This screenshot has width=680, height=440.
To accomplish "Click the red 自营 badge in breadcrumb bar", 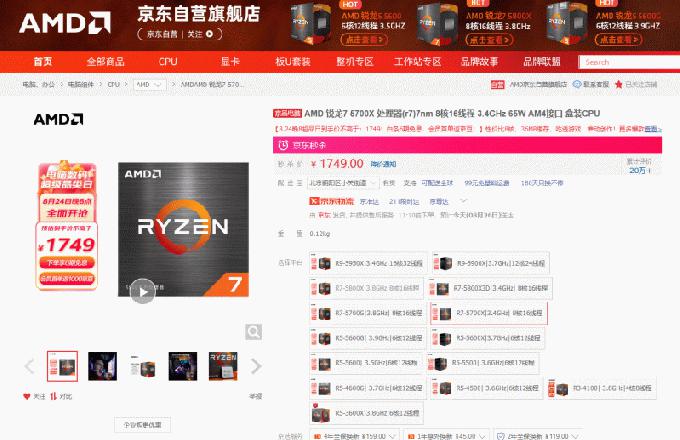I will (497, 85).
